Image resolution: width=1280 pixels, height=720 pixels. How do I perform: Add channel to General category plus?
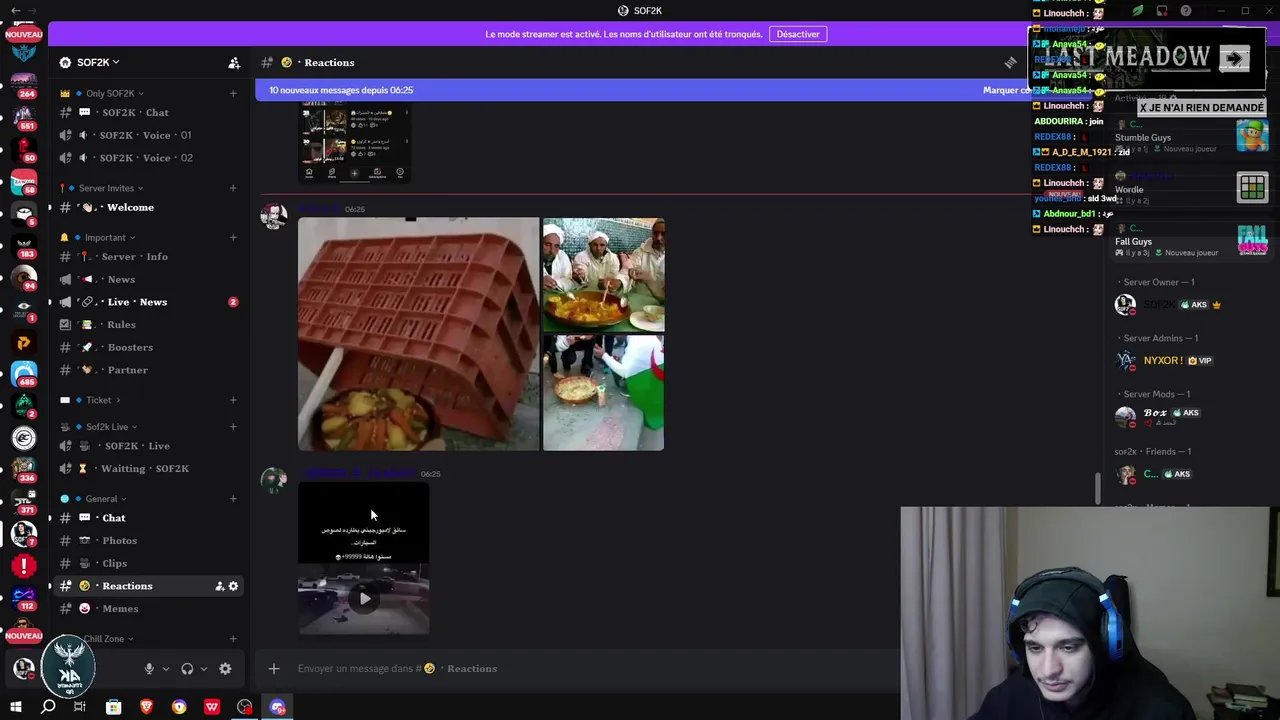(233, 498)
